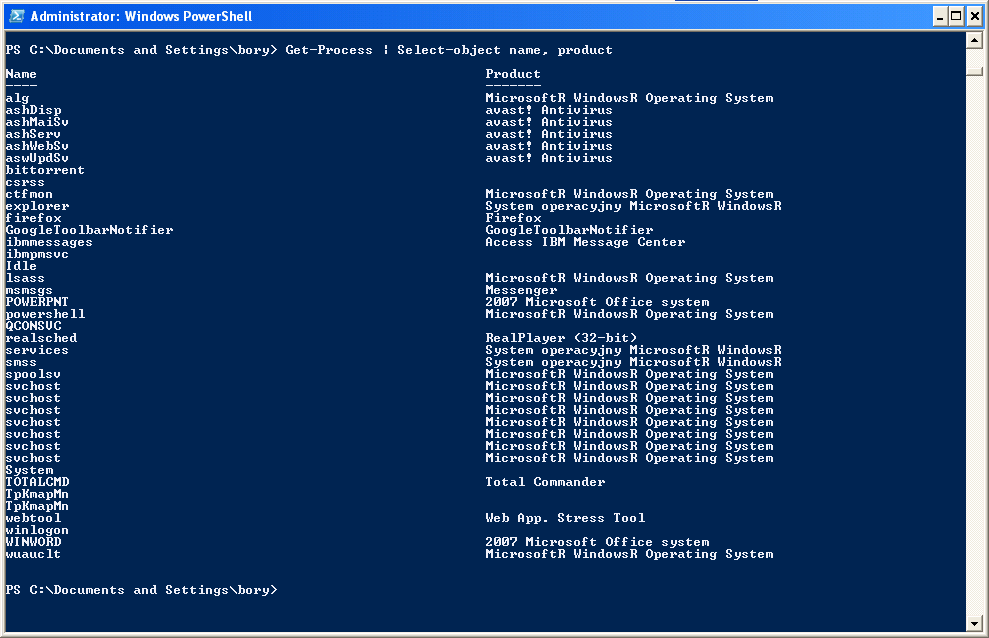This screenshot has height=638, width=989.
Task: Click the 'services' process name
Action: 37,350
